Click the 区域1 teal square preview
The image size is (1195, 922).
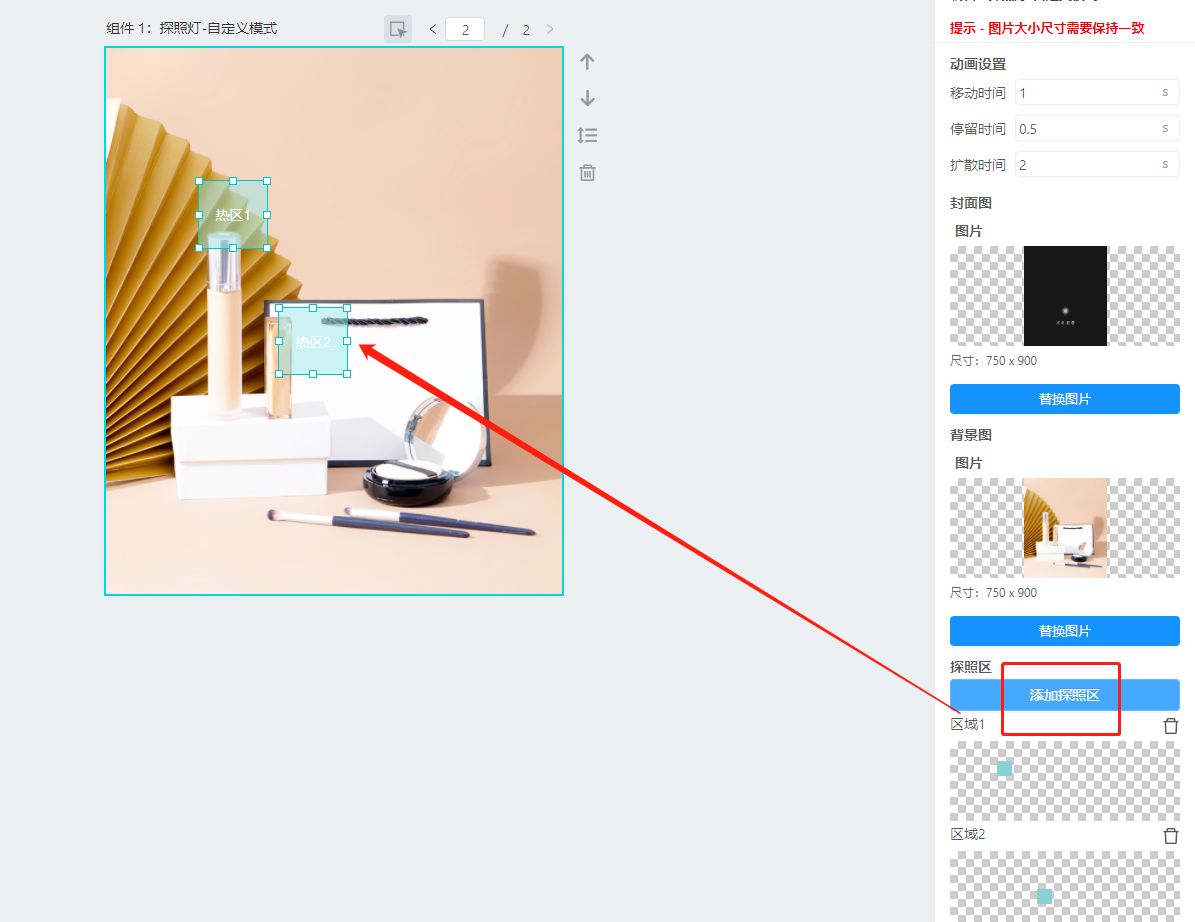[x=1004, y=768]
